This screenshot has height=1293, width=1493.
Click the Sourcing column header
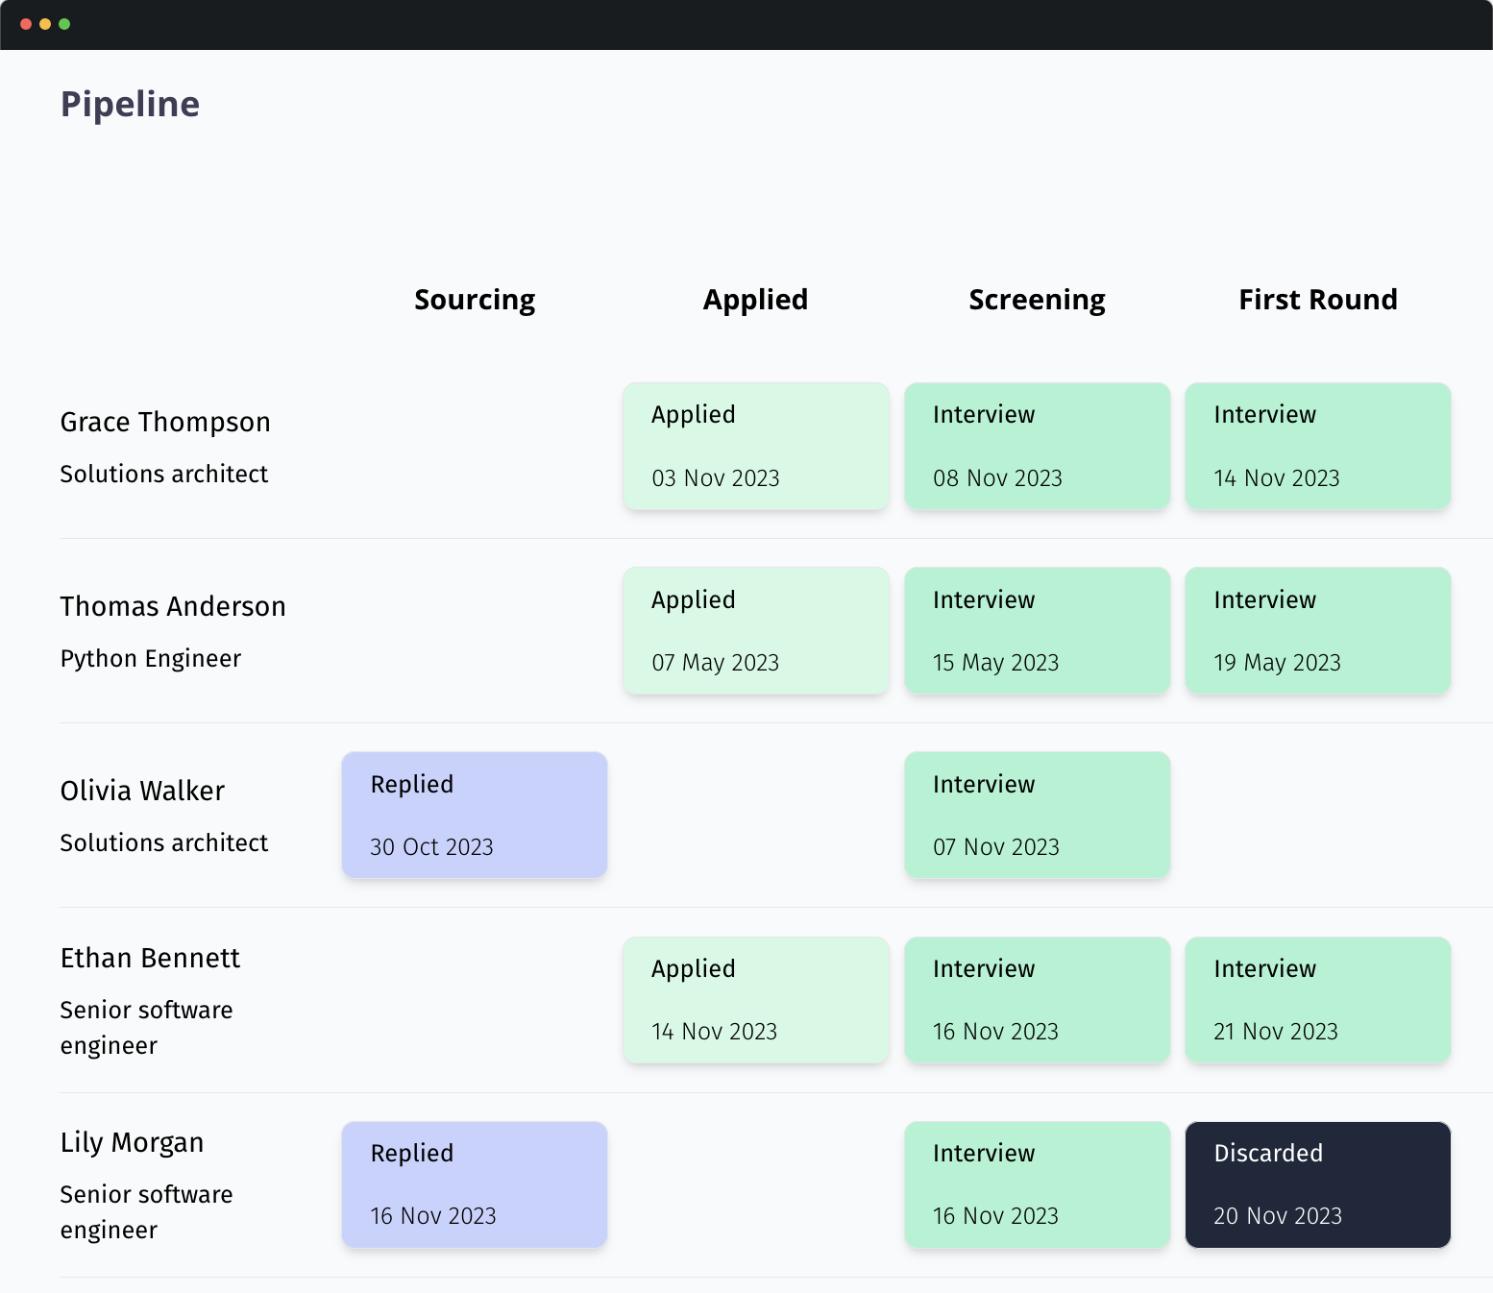(x=474, y=299)
